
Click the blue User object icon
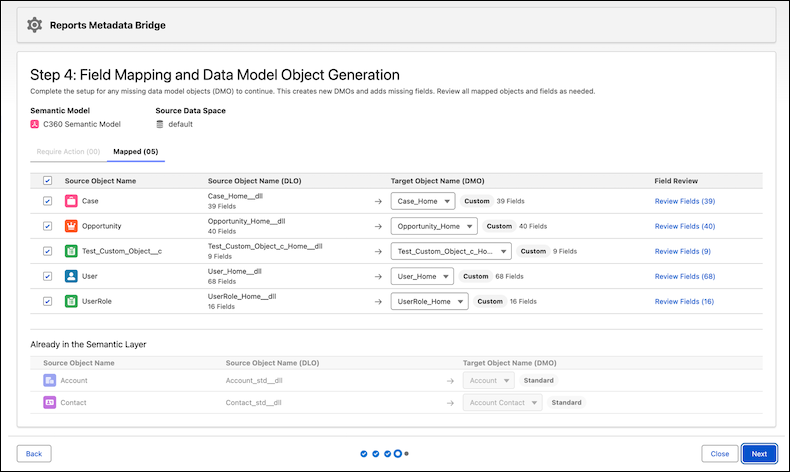[x=71, y=276]
